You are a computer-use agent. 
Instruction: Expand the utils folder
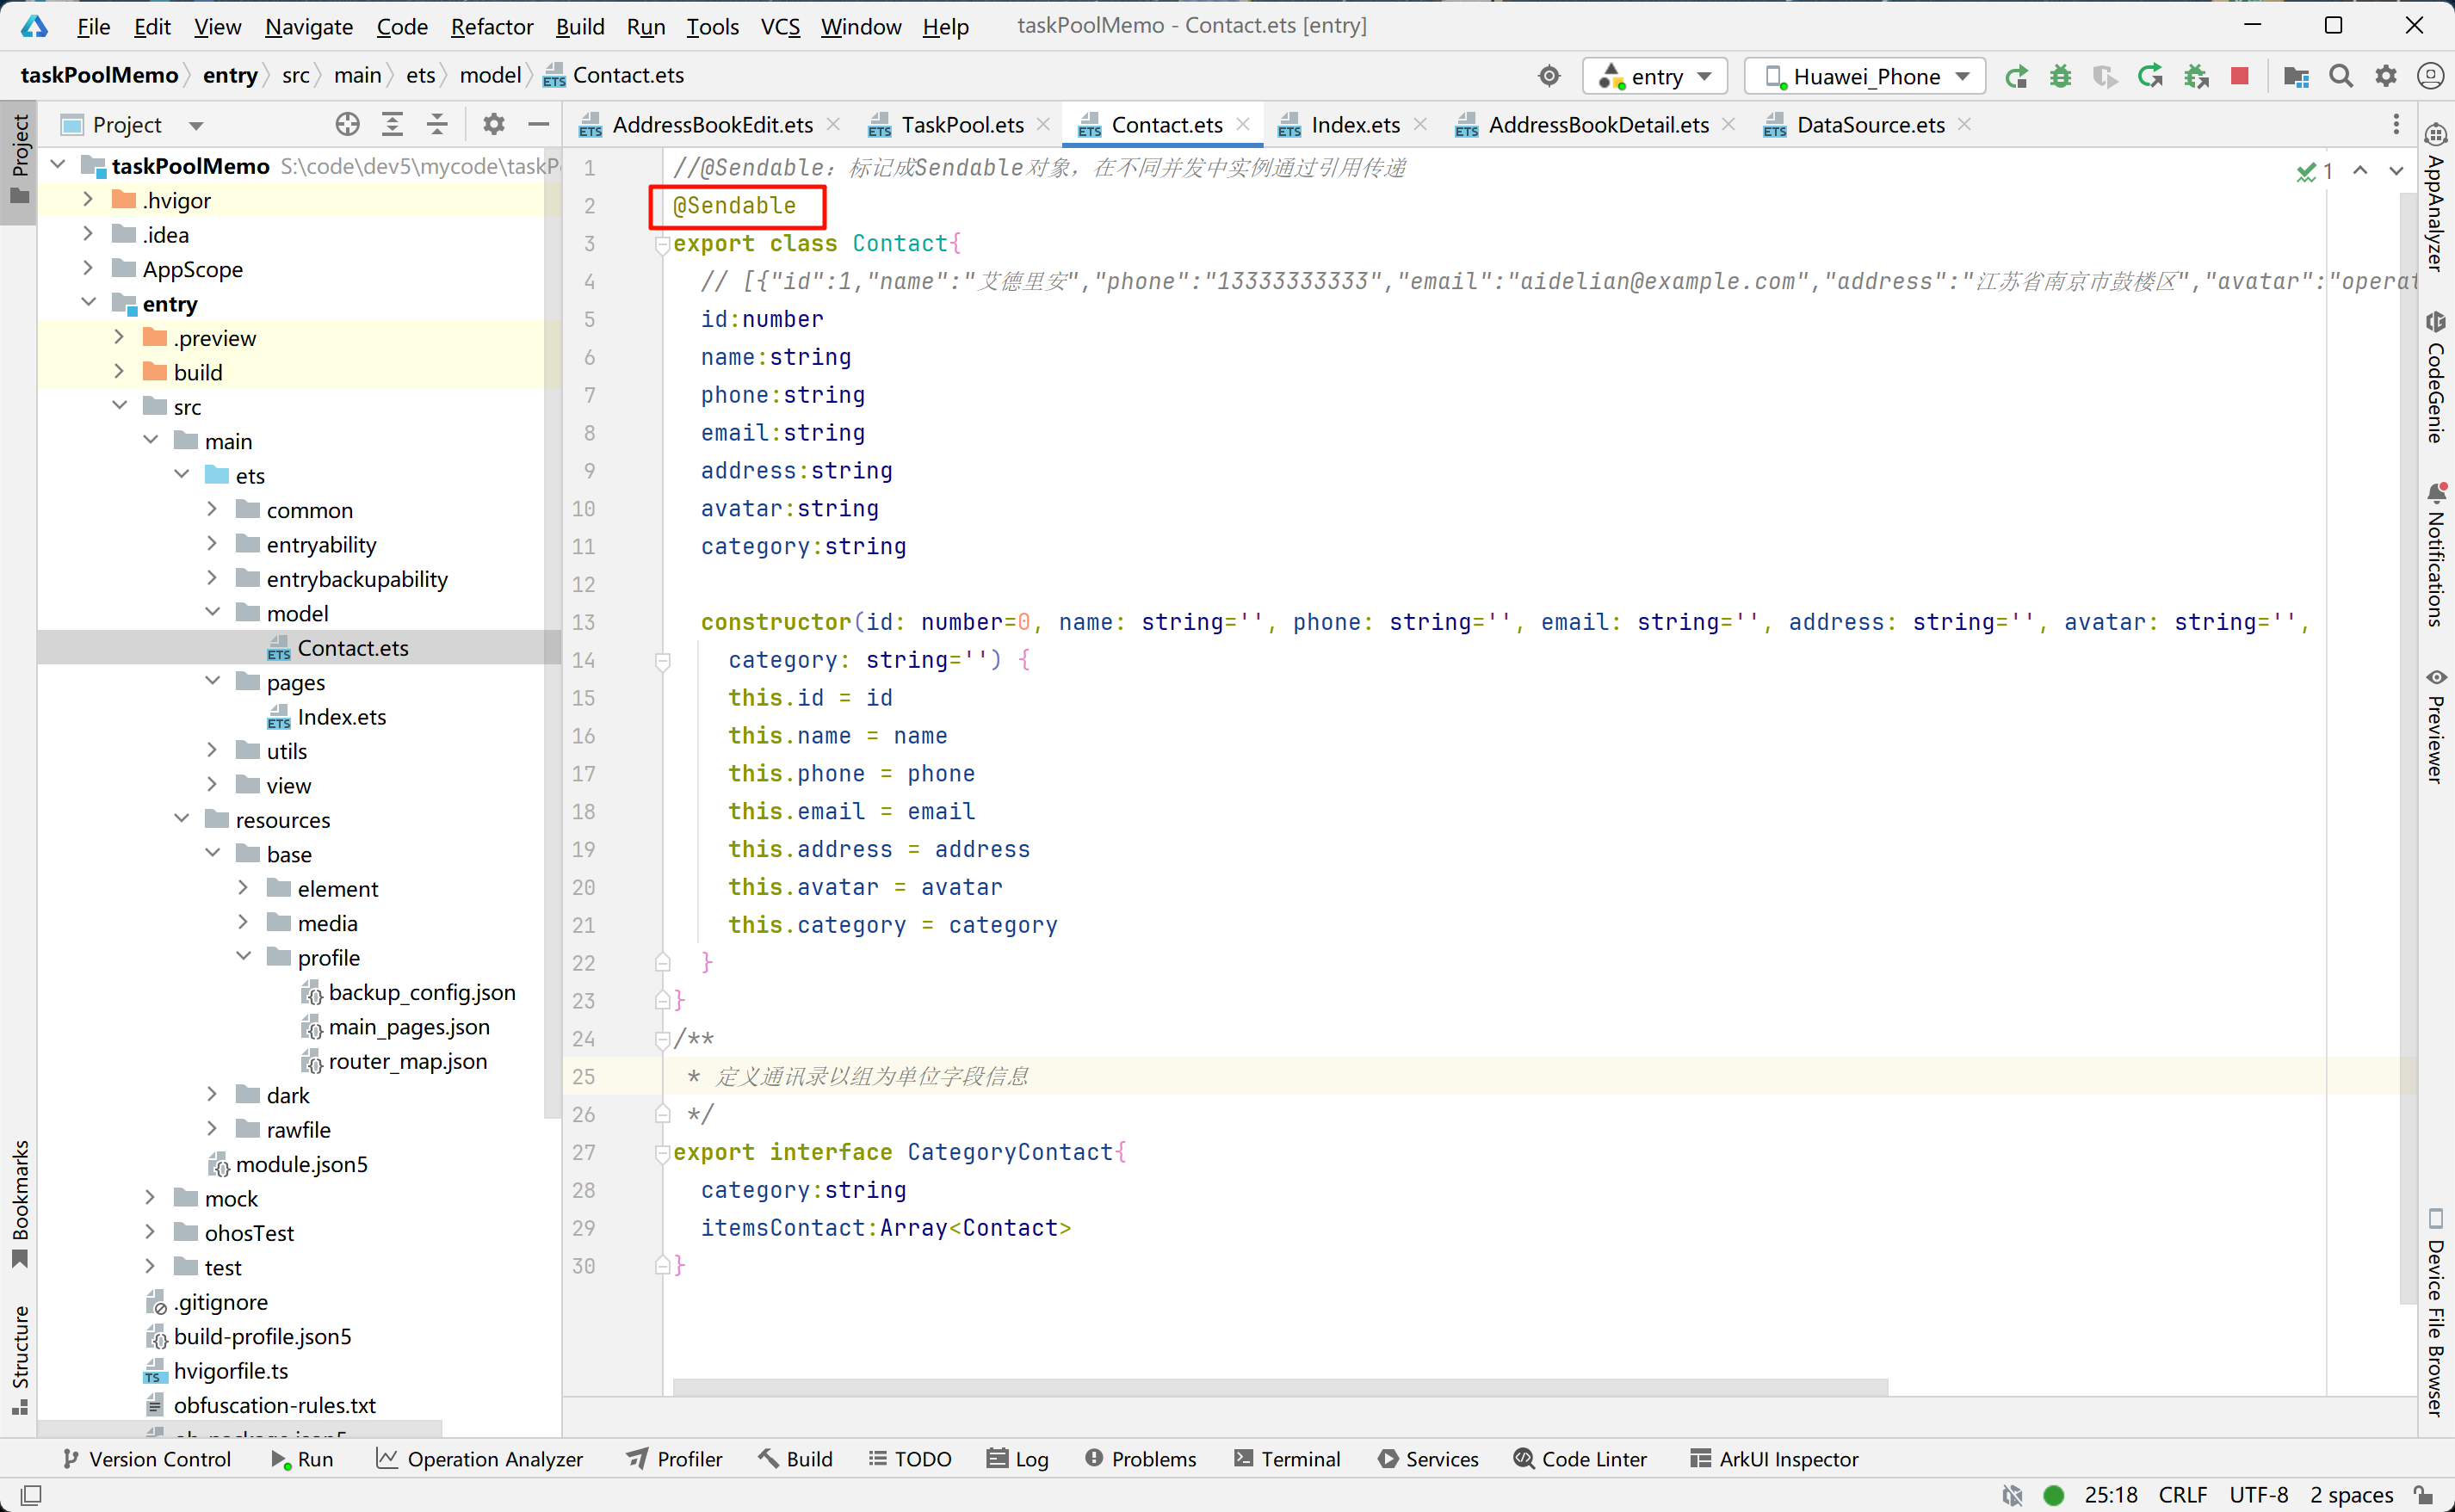click(212, 751)
